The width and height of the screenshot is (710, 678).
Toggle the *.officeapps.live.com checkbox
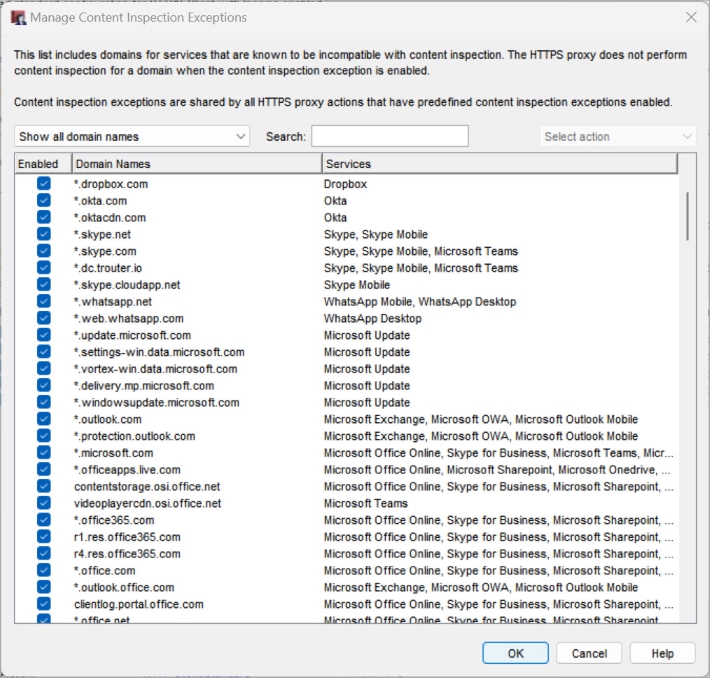pos(44,469)
